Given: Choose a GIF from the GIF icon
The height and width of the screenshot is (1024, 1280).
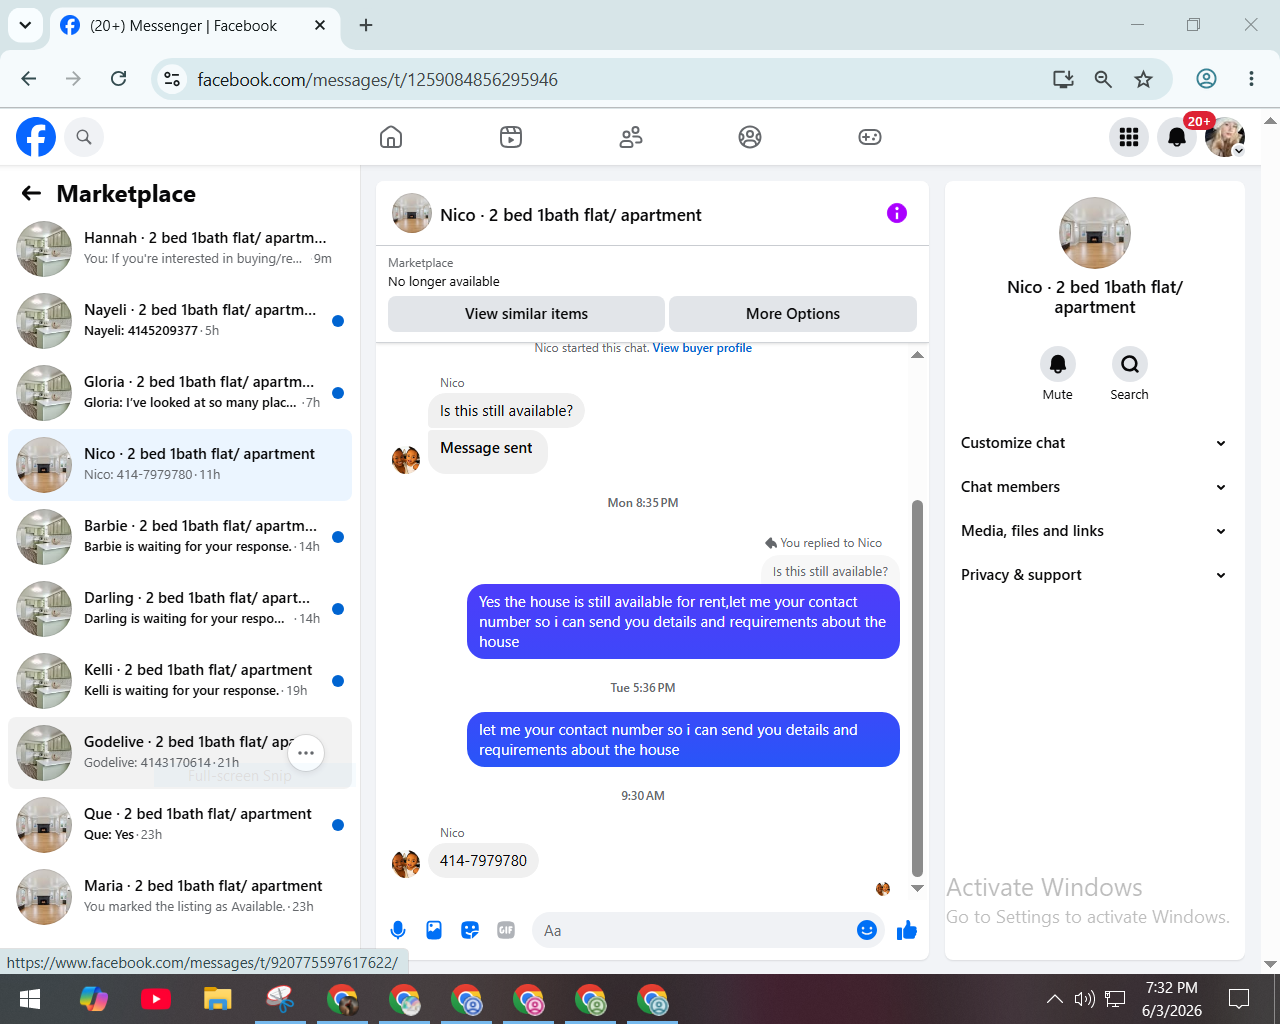Looking at the screenshot, I should pyautogui.click(x=506, y=931).
